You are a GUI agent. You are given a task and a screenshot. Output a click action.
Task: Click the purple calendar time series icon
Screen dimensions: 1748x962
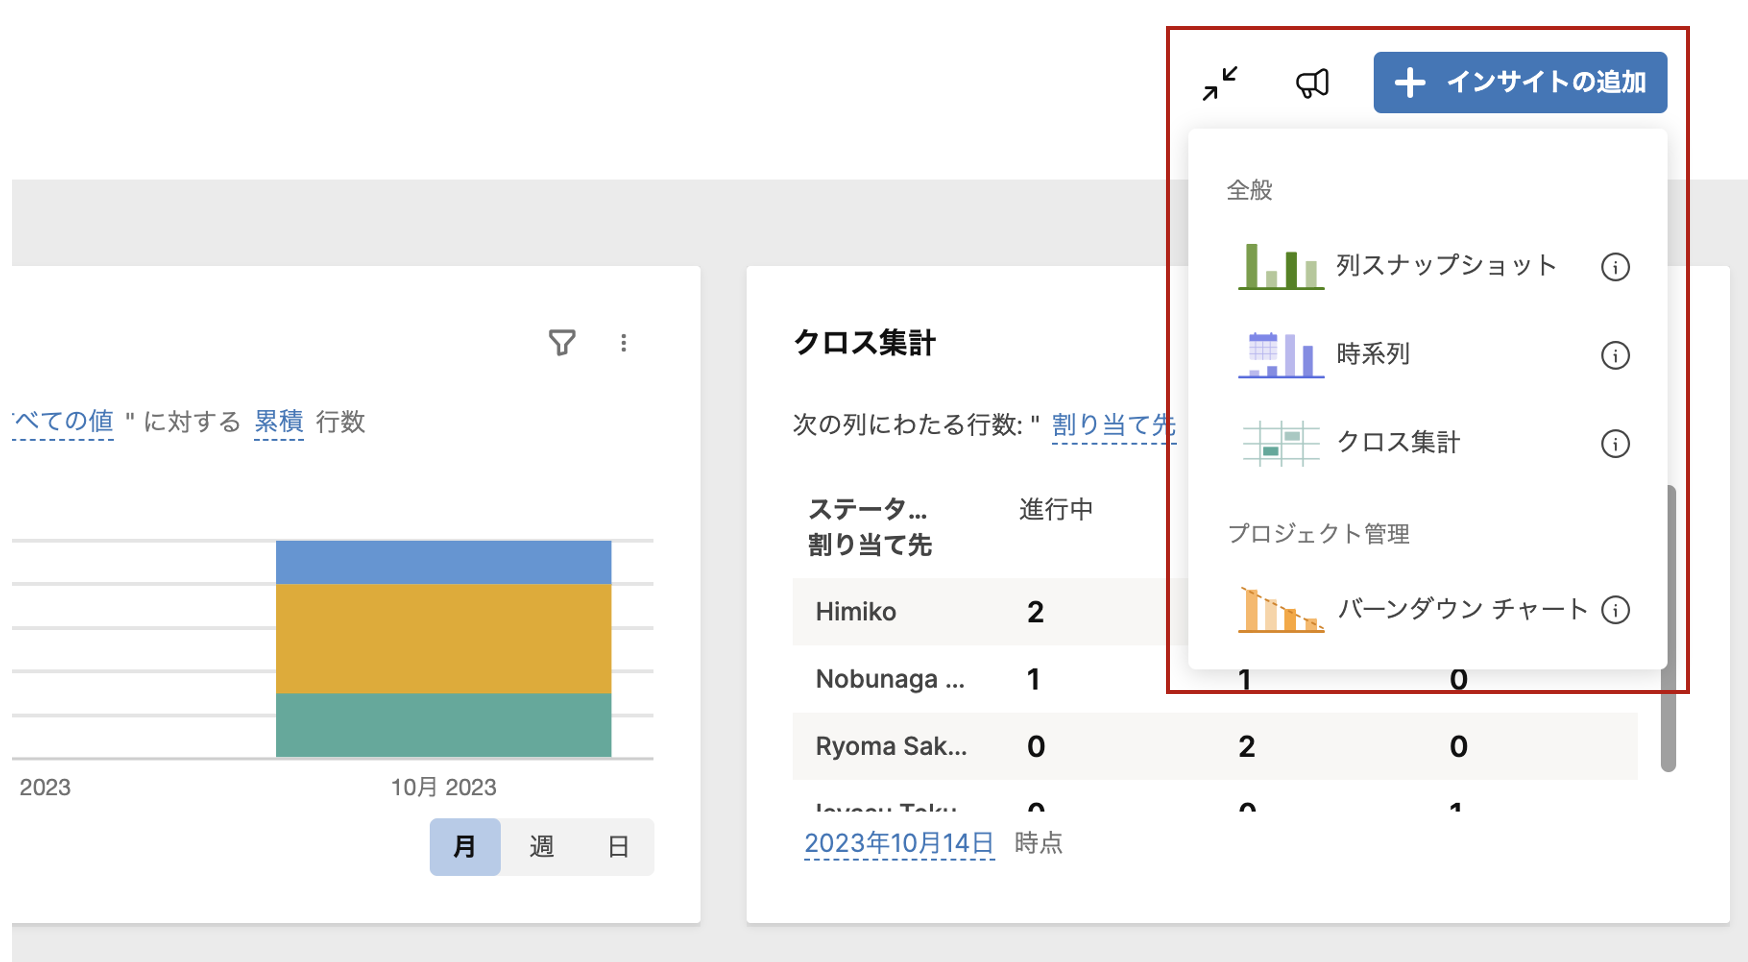click(x=1281, y=354)
